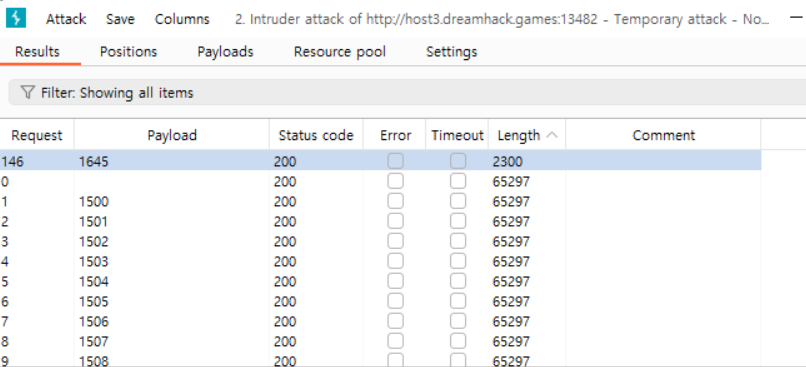Sort by the Timeout column header
Screen dimensions: 806x367
457,135
